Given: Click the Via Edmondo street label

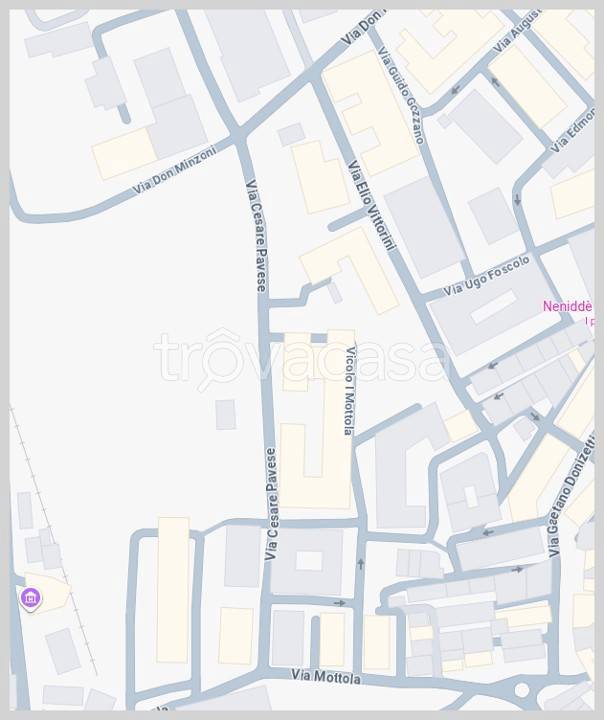Looking at the screenshot, I should (x=572, y=129).
